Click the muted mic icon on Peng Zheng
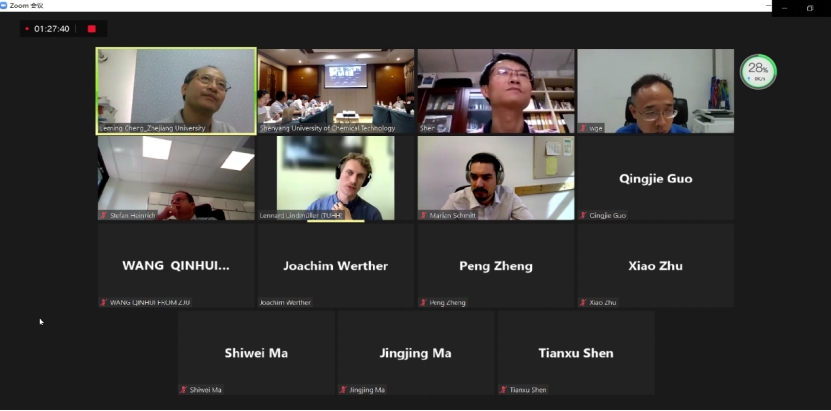 pos(423,303)
